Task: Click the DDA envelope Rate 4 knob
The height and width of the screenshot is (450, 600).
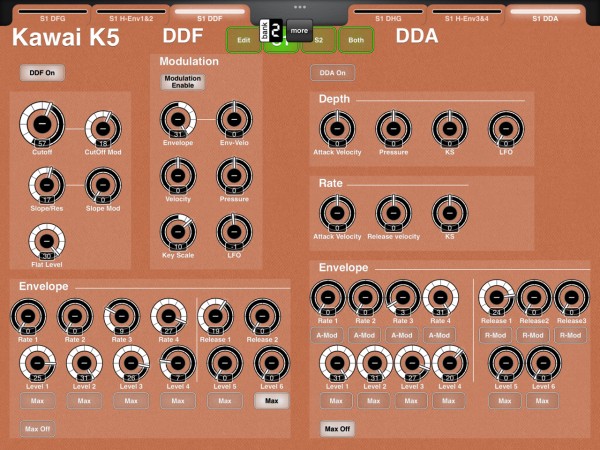Action: tap(440, 298)
